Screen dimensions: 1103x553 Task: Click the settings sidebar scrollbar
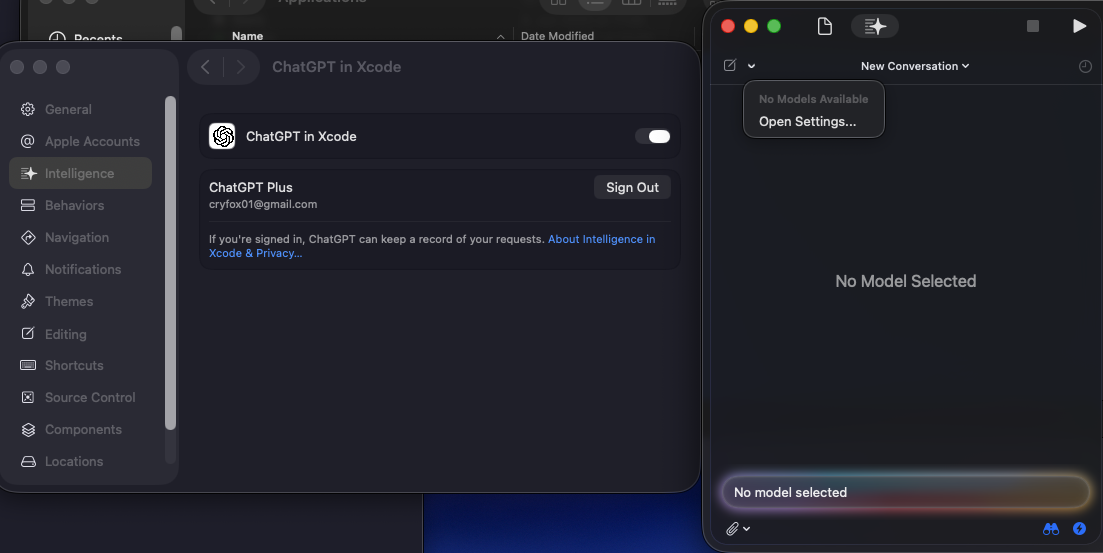(x=170, y=262)
